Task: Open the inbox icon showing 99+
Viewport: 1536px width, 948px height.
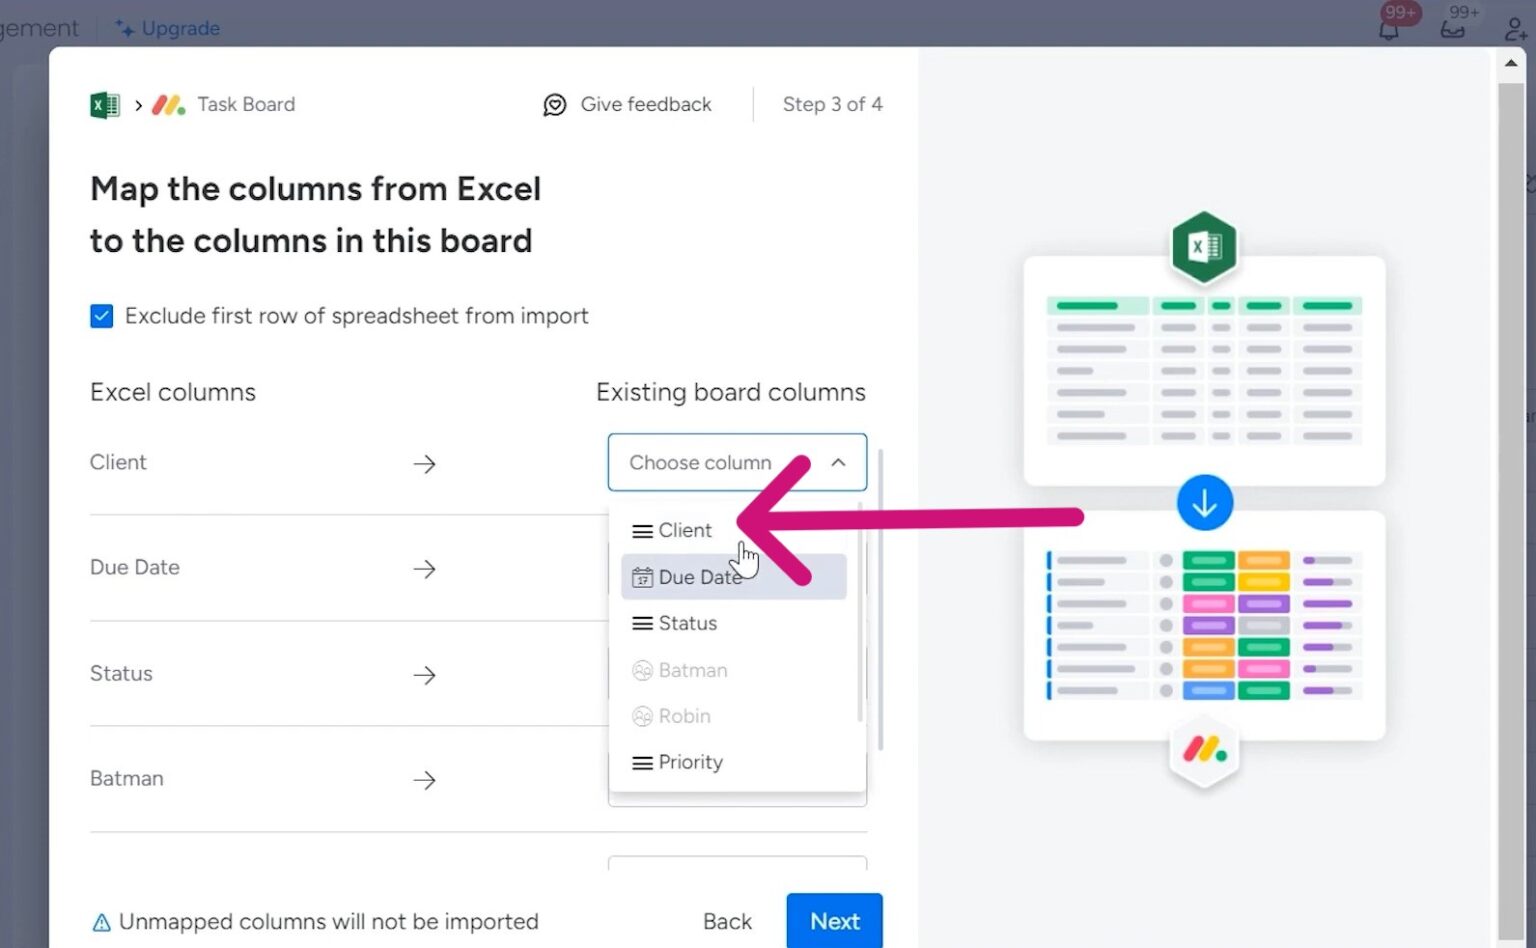Action: 1452,28
